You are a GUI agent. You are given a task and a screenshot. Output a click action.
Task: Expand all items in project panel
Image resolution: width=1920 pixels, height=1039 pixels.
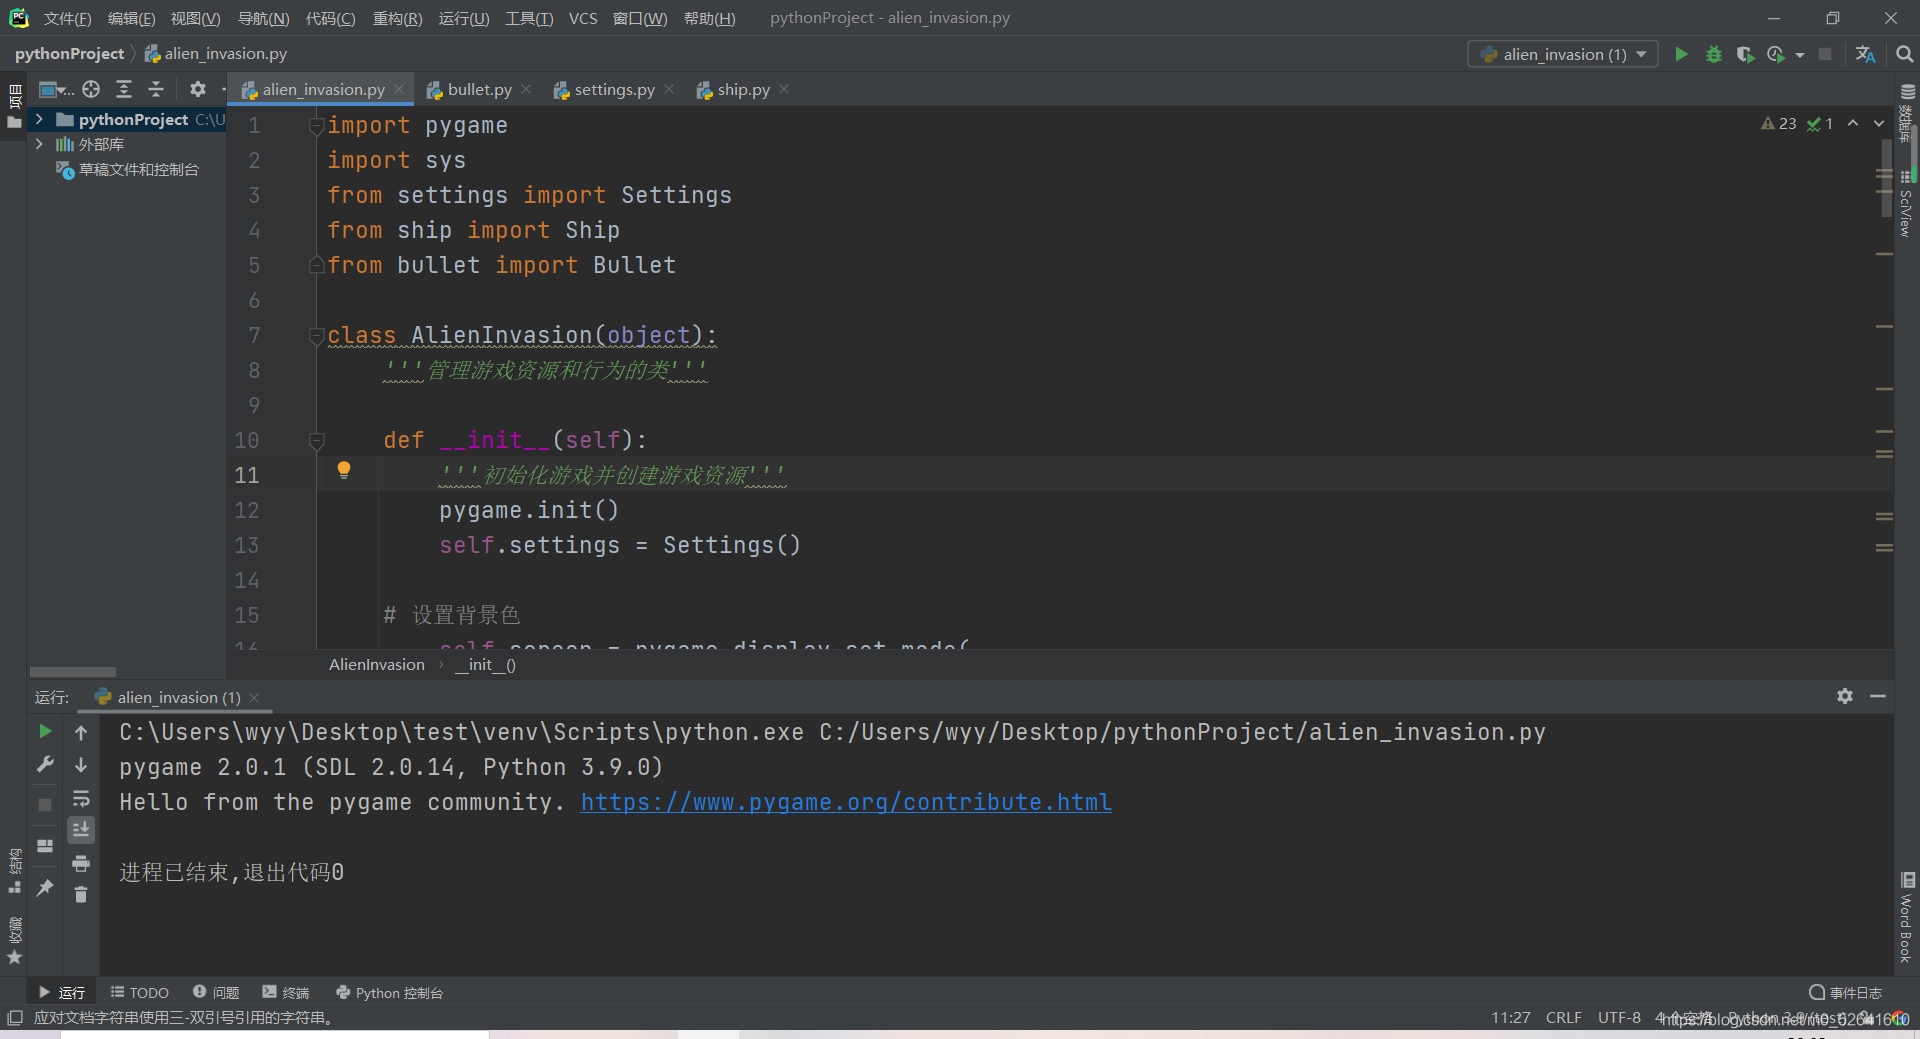(124, 89)
